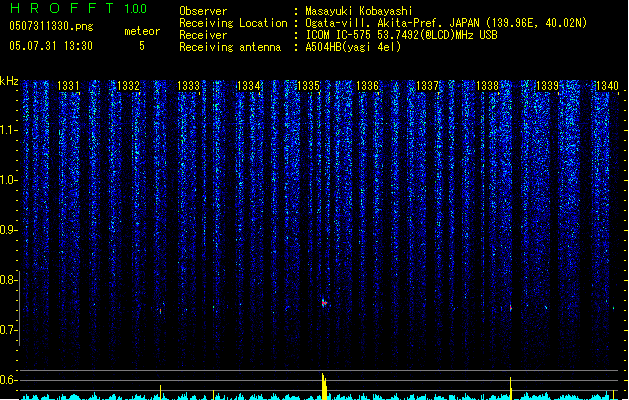The height and width of the screenshot is (400, 629).
Task: Click the 'Receiving antenna' field label
Action: [230, 47]
